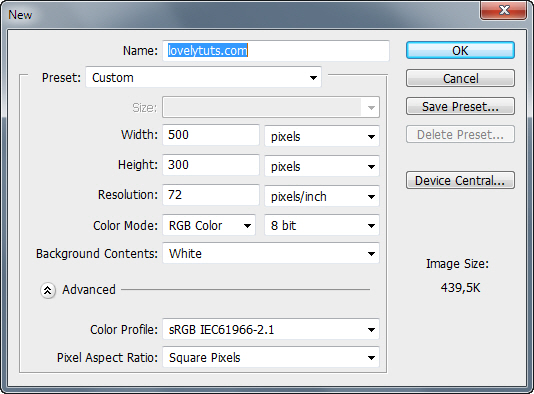Click the Image Size value 439,5K
Image resolution: width=534 pixels, height=394 pixels.
coord(460,288)
